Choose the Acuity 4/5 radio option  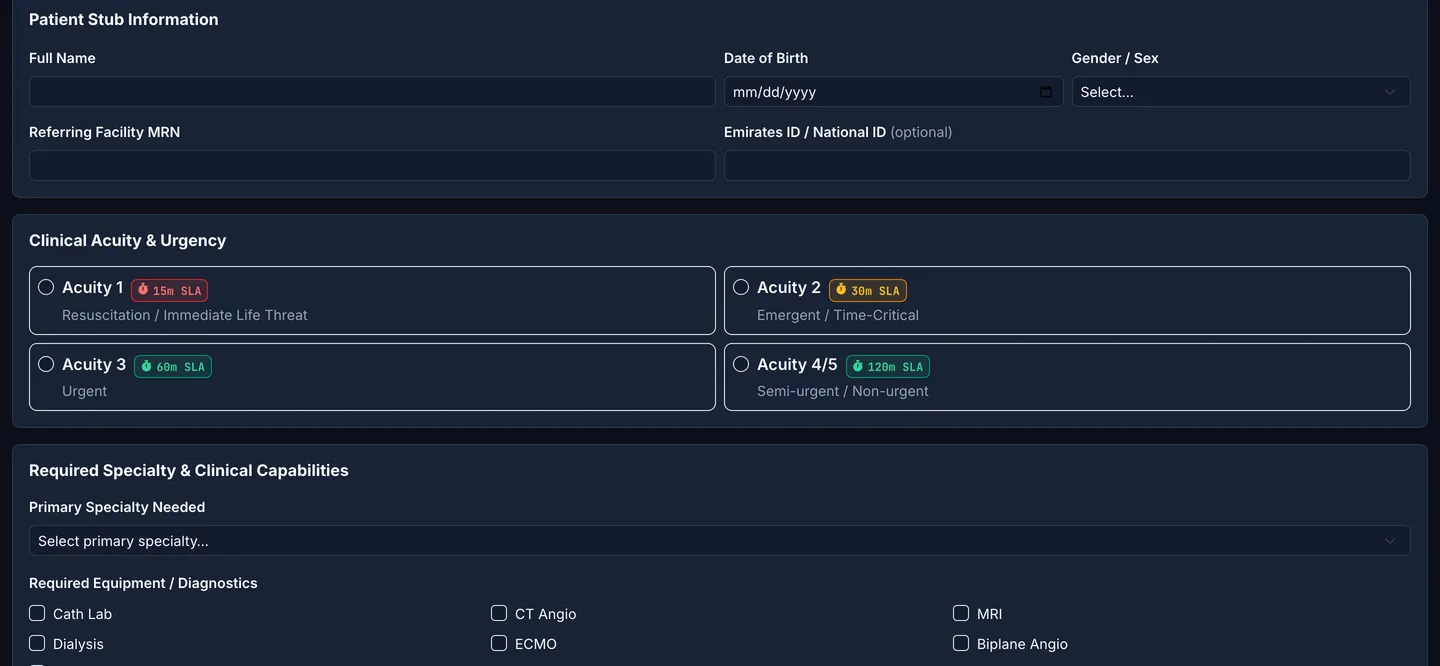741,364
